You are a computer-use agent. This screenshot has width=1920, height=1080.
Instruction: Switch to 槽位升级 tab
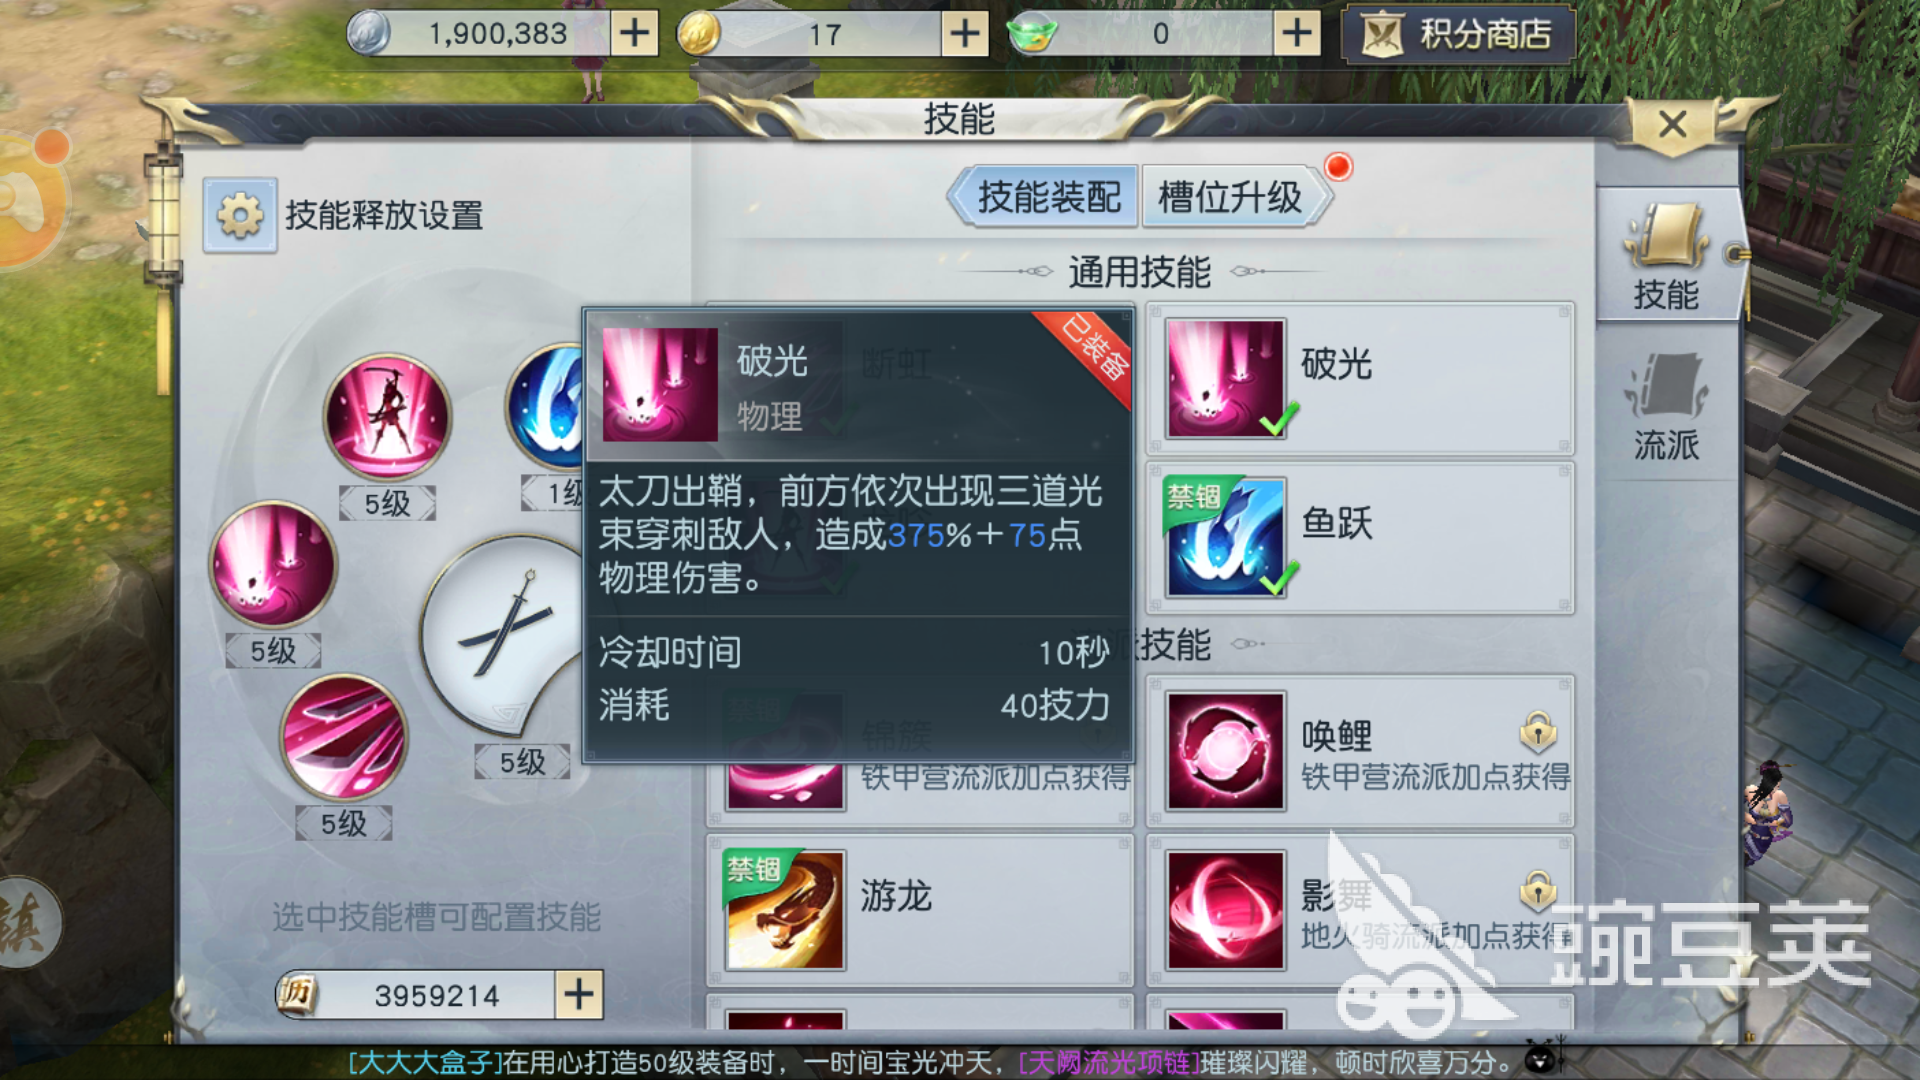click(1230, 196)
